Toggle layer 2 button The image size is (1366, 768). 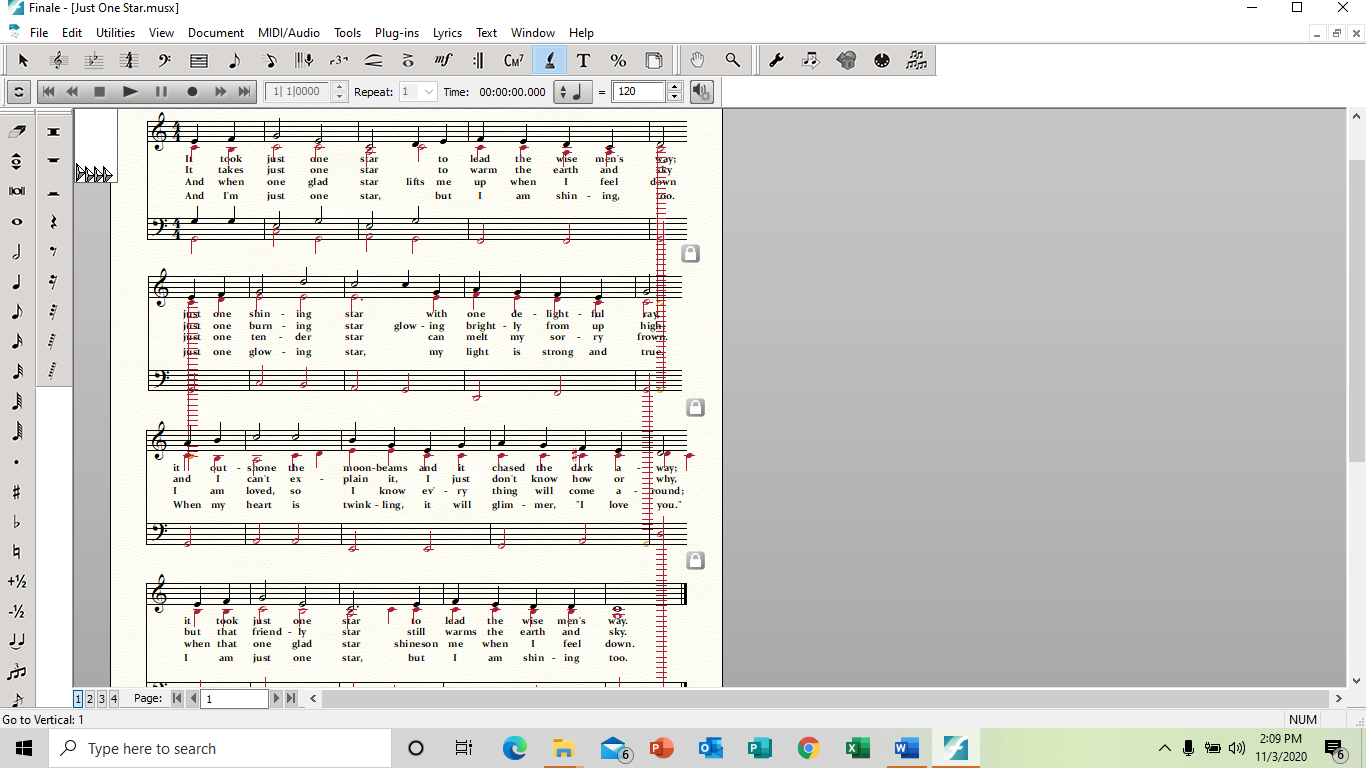[x=89, y=699]
